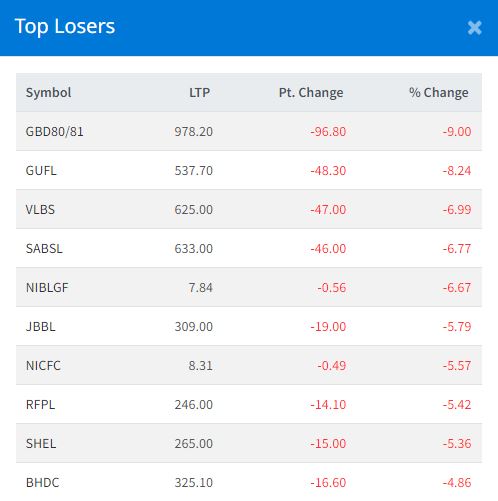Close the Top Losers panel
Image resolution: width=498 pixels, height=501 pixels.
coord(474,28)
